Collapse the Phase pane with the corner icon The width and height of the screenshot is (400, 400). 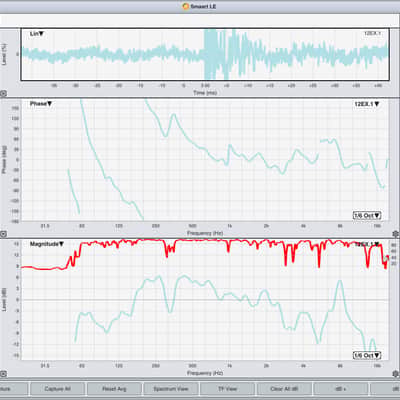(x=3, y=234)
